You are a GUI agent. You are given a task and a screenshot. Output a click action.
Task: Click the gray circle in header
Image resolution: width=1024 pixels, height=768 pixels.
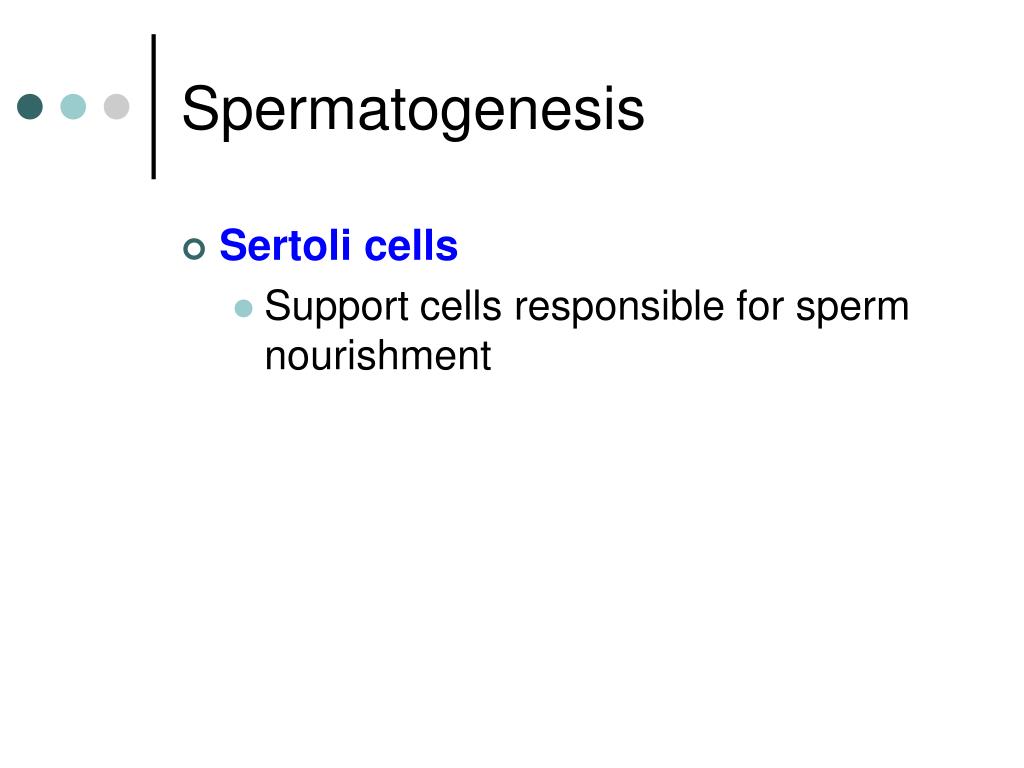(x=116, y=106)
